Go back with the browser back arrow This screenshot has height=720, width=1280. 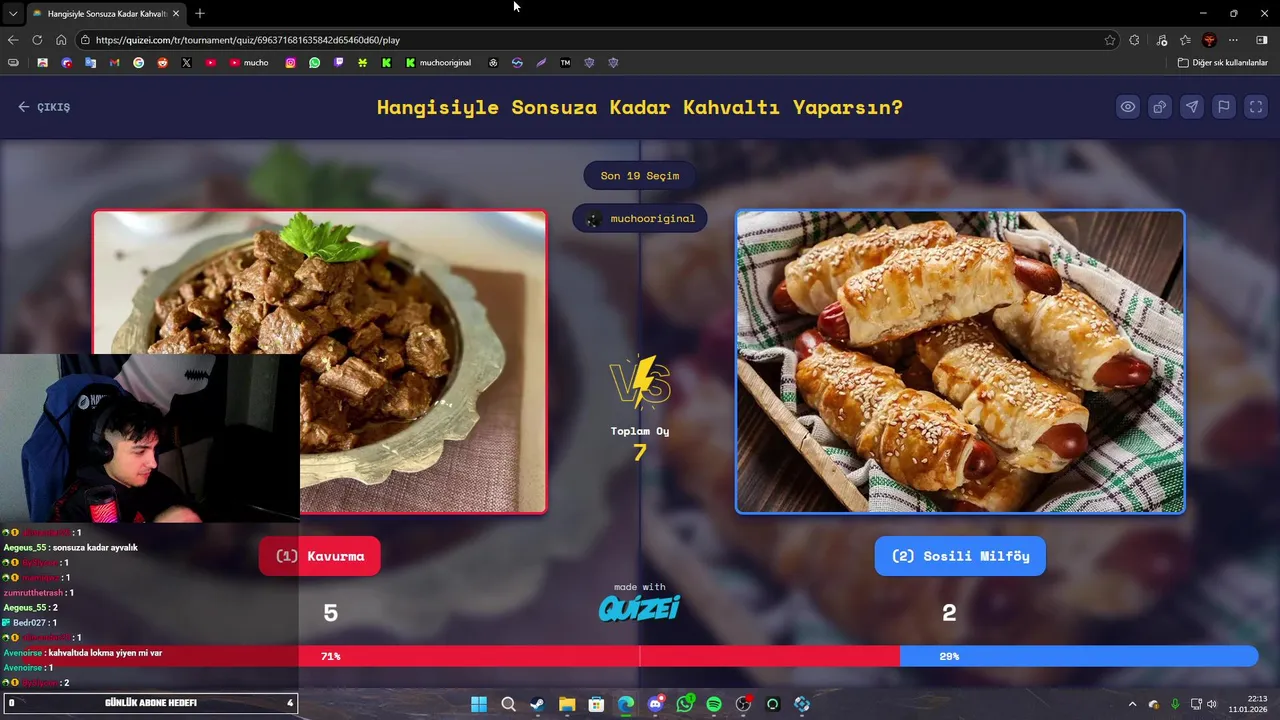coord(13,40)
